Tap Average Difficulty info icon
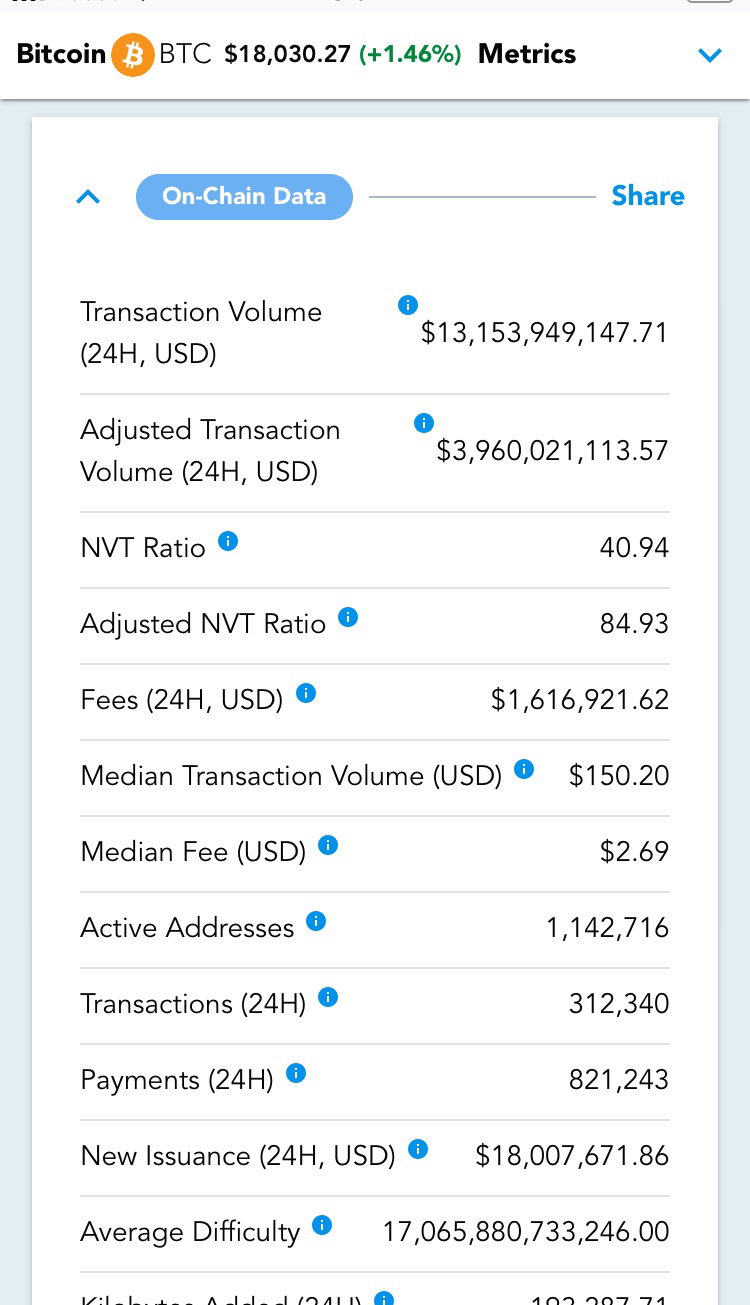 coord(322,1225)
